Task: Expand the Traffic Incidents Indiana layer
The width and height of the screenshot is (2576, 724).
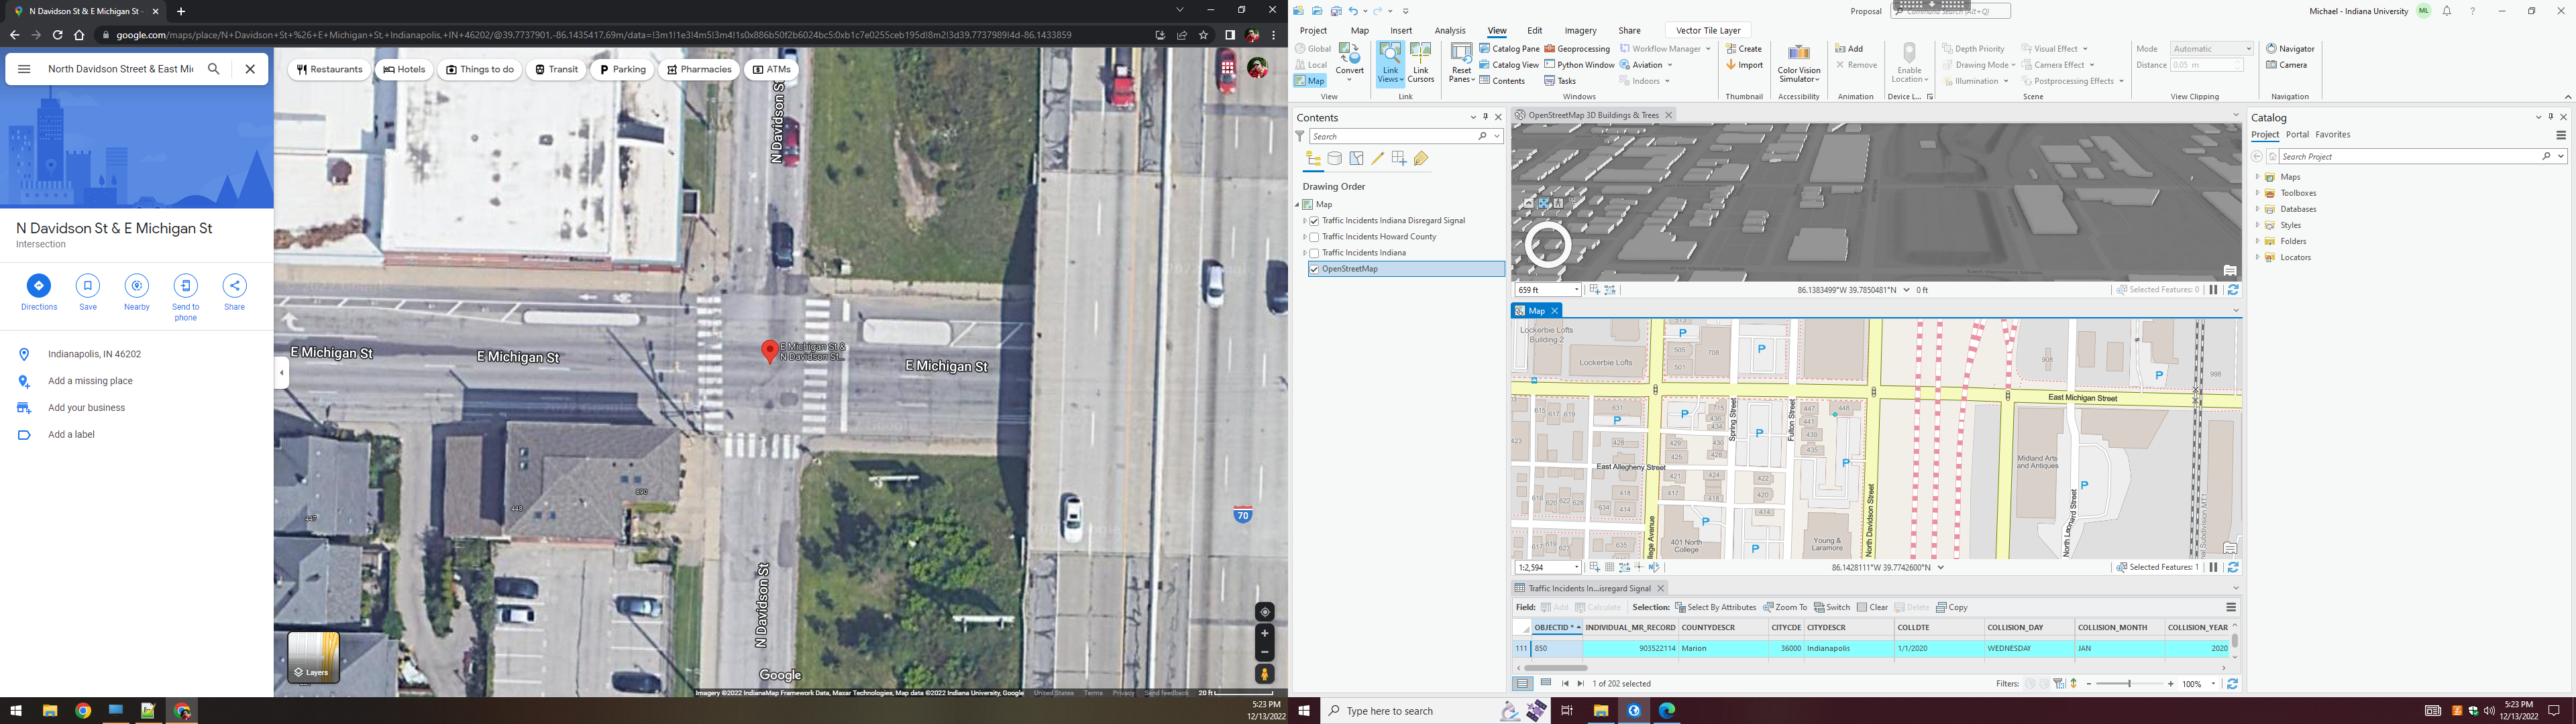Action: tap(1305, 253)
